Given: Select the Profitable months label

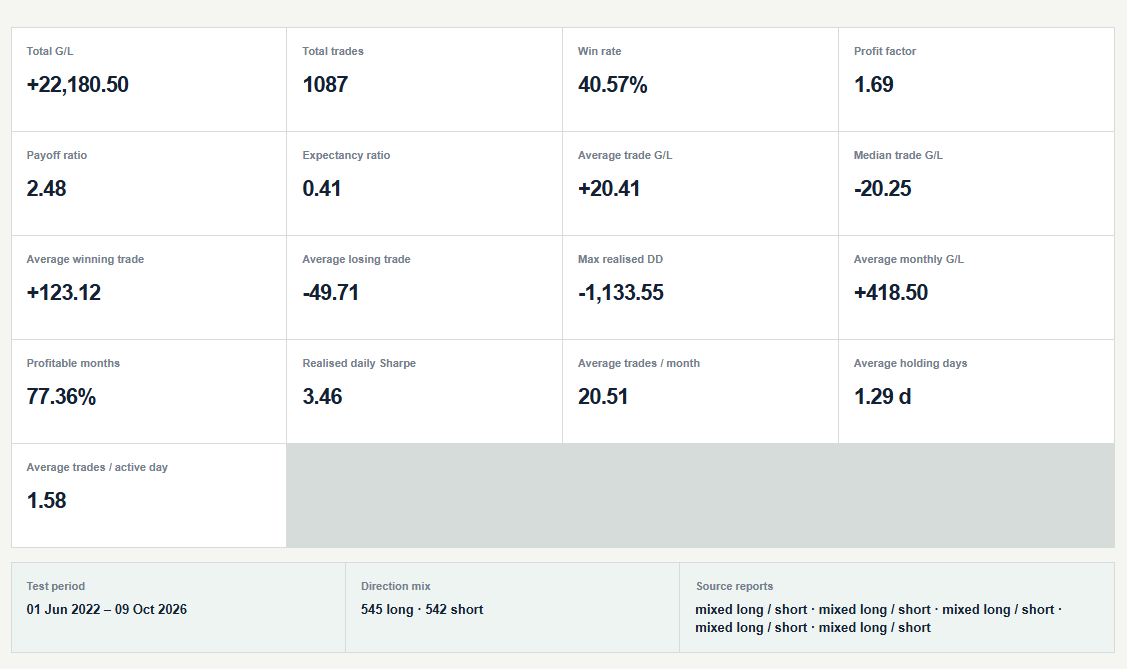Looking at the screenshot, I should (x=73, y=364).
